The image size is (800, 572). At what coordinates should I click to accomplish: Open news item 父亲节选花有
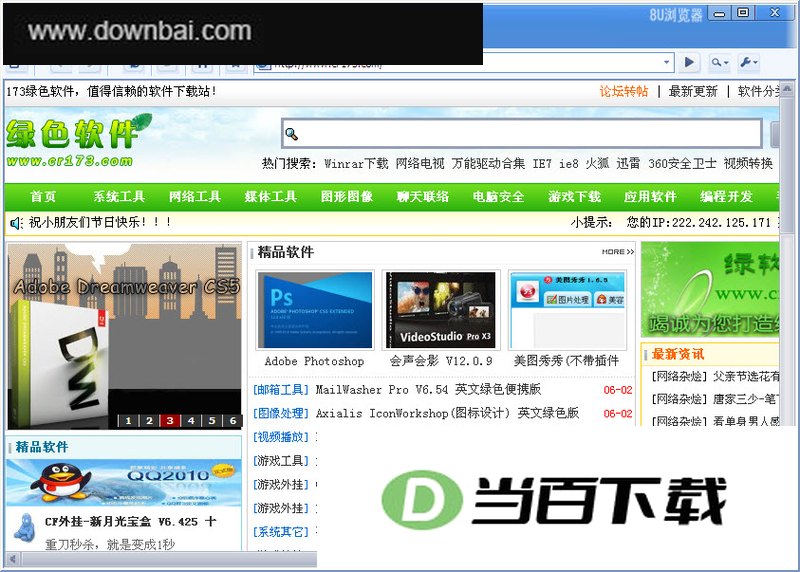pos(715,377)
